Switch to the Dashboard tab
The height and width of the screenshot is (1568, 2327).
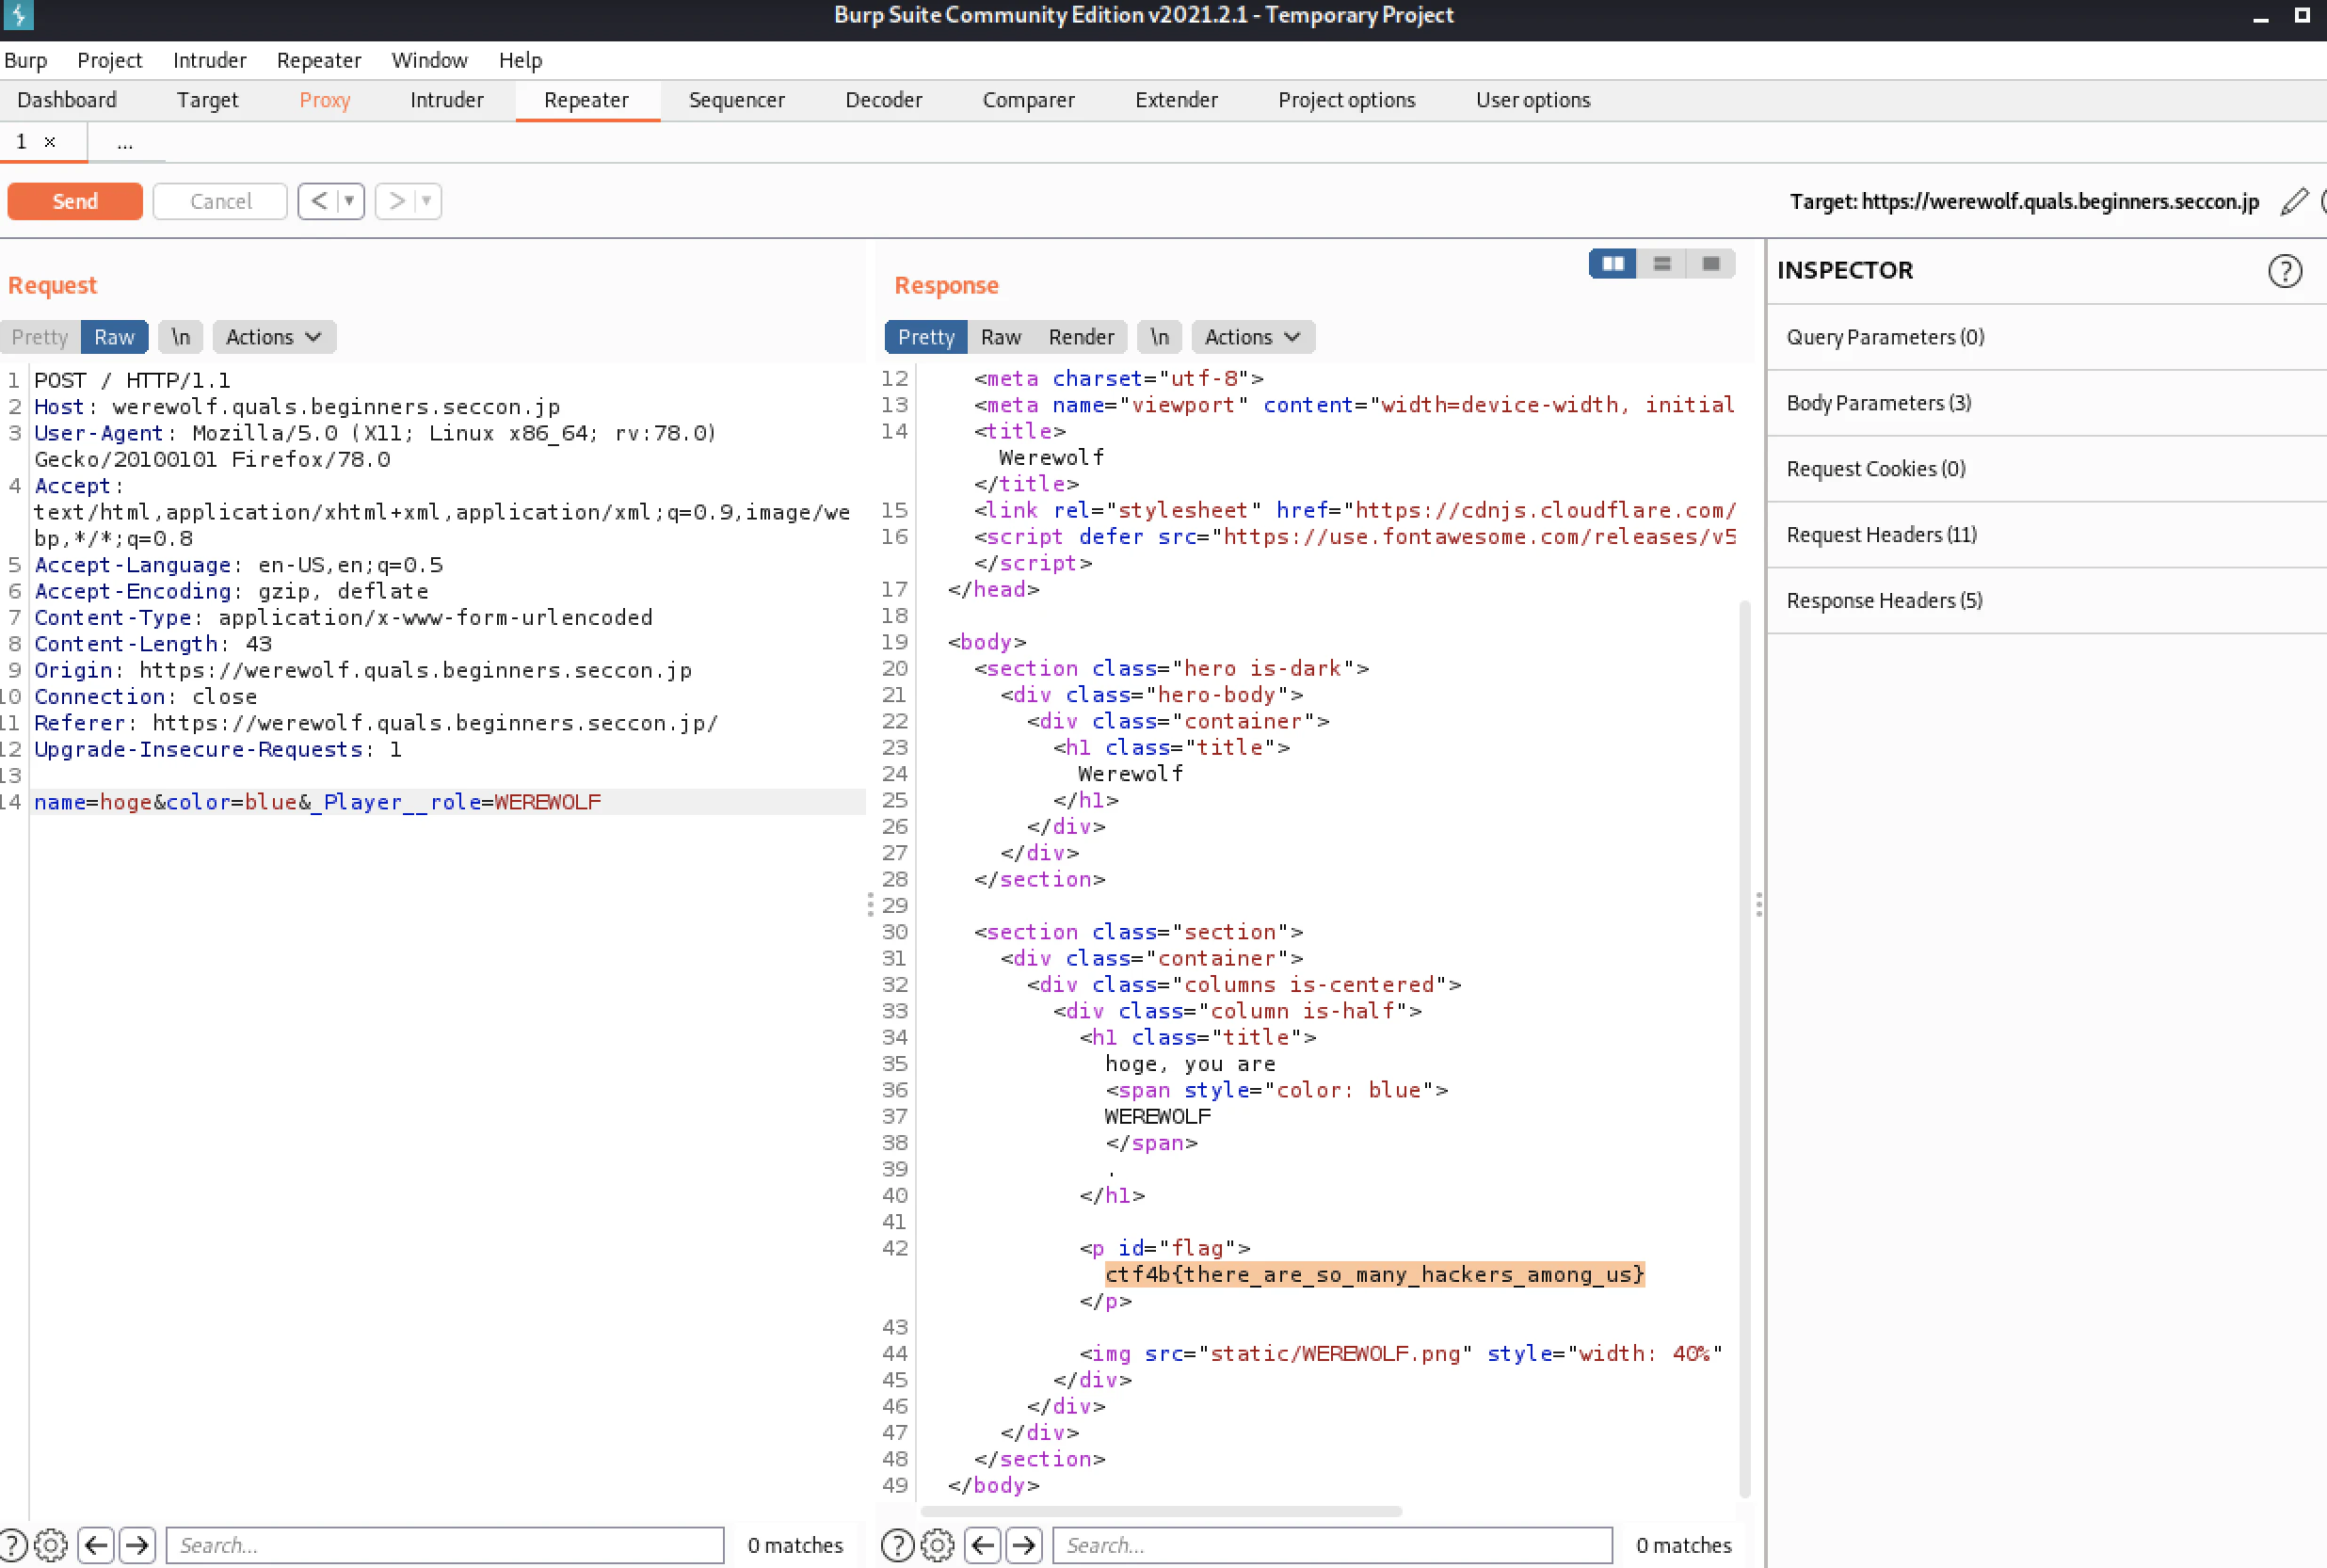click(x=67, y=100)
